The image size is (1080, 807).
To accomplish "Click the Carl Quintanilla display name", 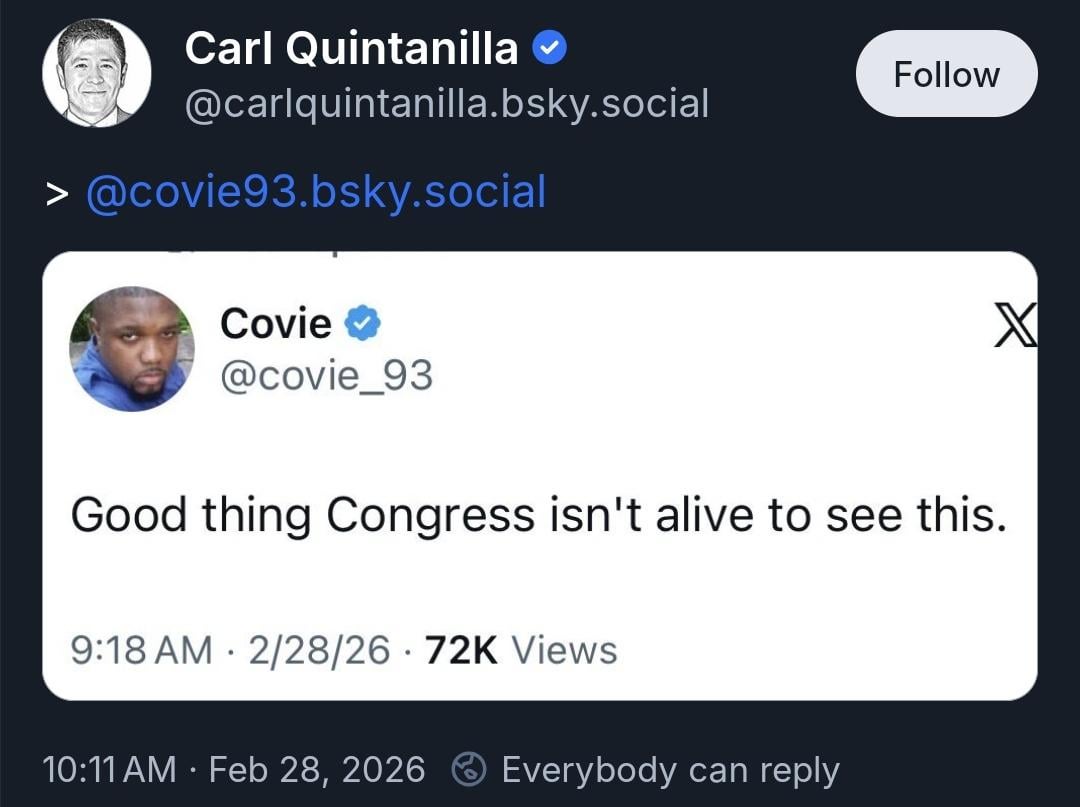I will point(351,48).
